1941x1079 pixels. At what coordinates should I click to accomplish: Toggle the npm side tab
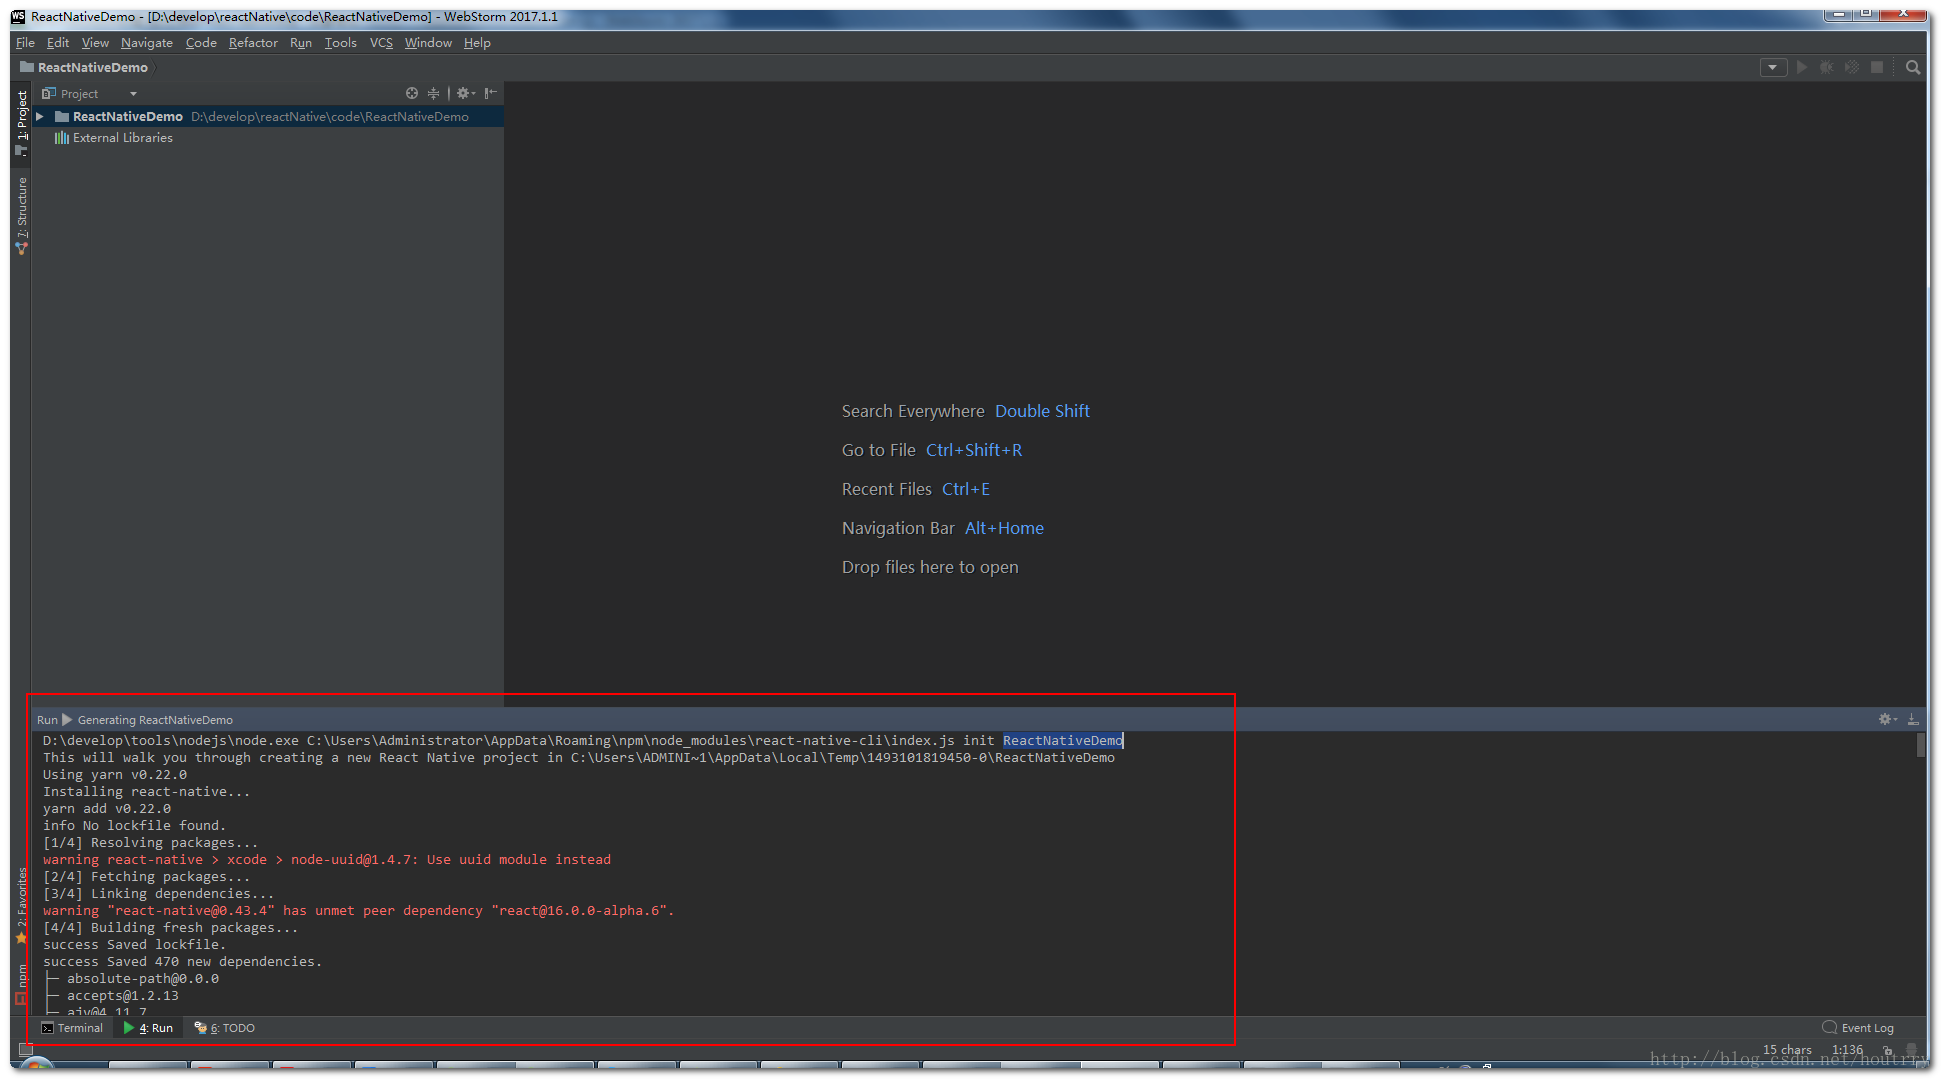21,983
